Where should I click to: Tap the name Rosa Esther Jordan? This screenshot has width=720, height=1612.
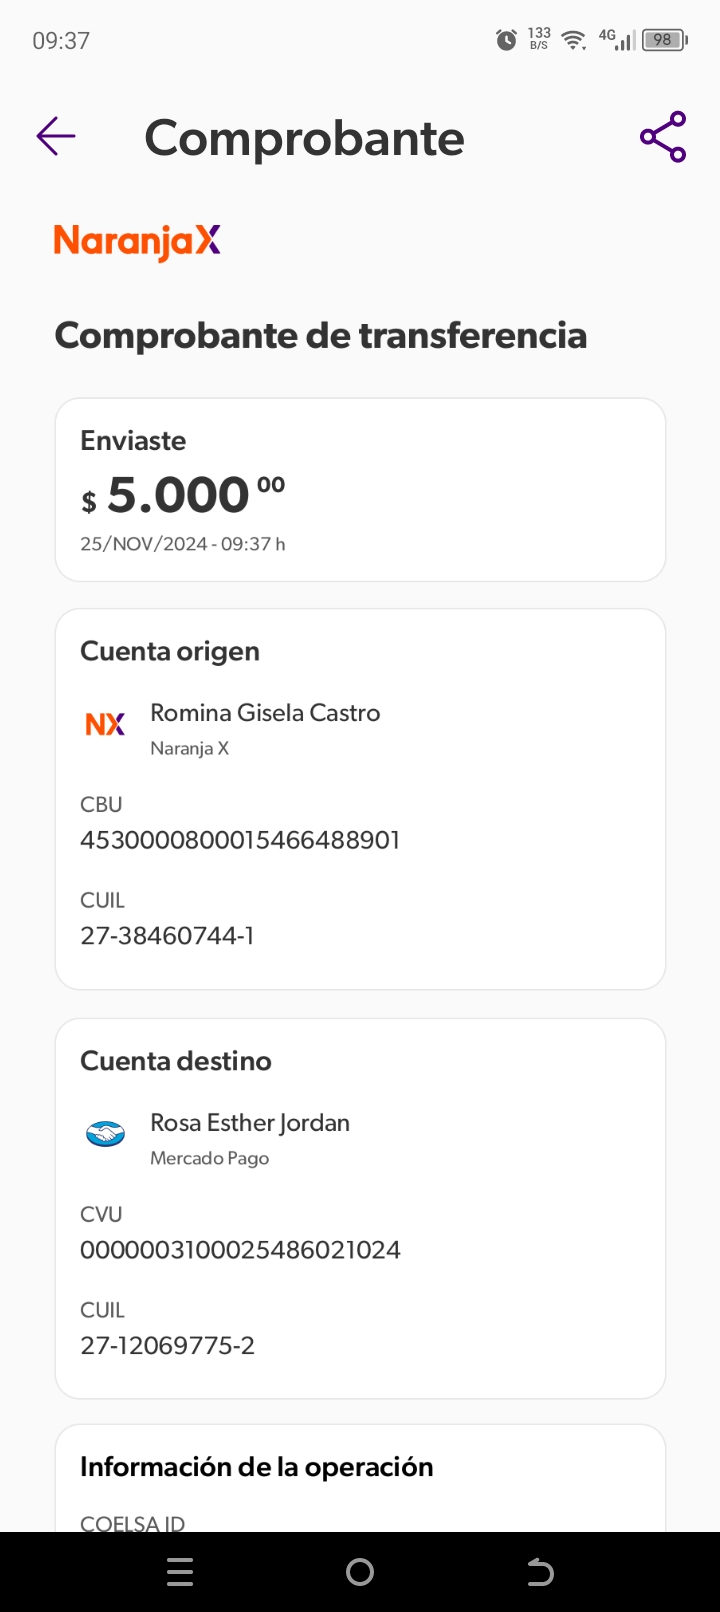(250, 1123)
